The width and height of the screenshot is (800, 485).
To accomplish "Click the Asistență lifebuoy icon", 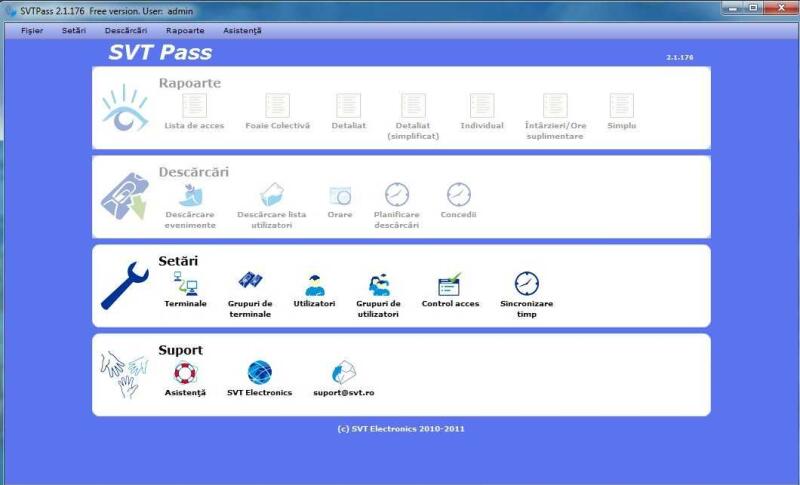I will [185, 373].
